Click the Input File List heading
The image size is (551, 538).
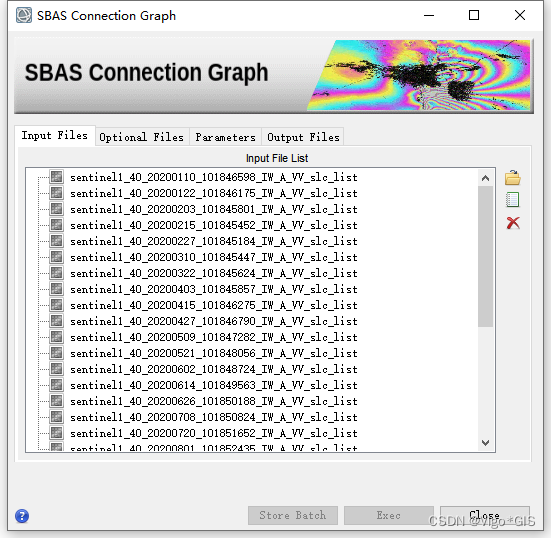click(x=277, y=158)
